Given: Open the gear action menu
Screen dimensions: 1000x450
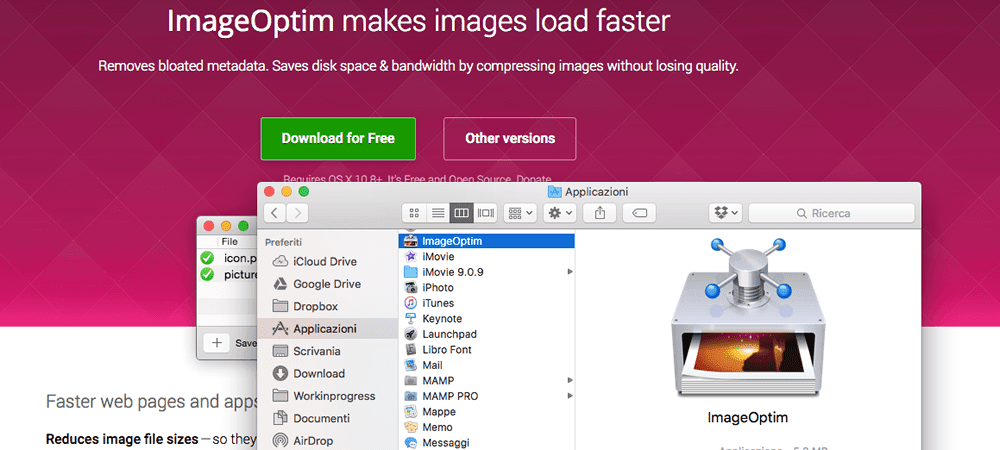Looking at the screenshot, I should (560, 213).
